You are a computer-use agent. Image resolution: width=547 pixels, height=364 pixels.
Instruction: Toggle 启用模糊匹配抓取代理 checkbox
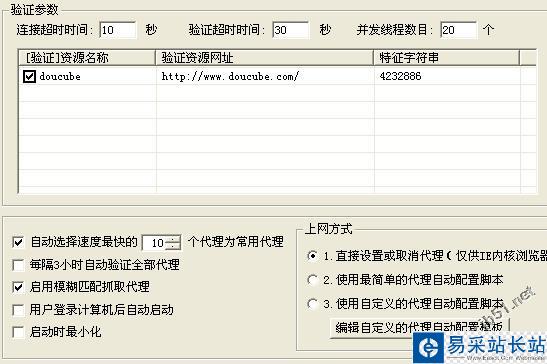pos(18,287)
